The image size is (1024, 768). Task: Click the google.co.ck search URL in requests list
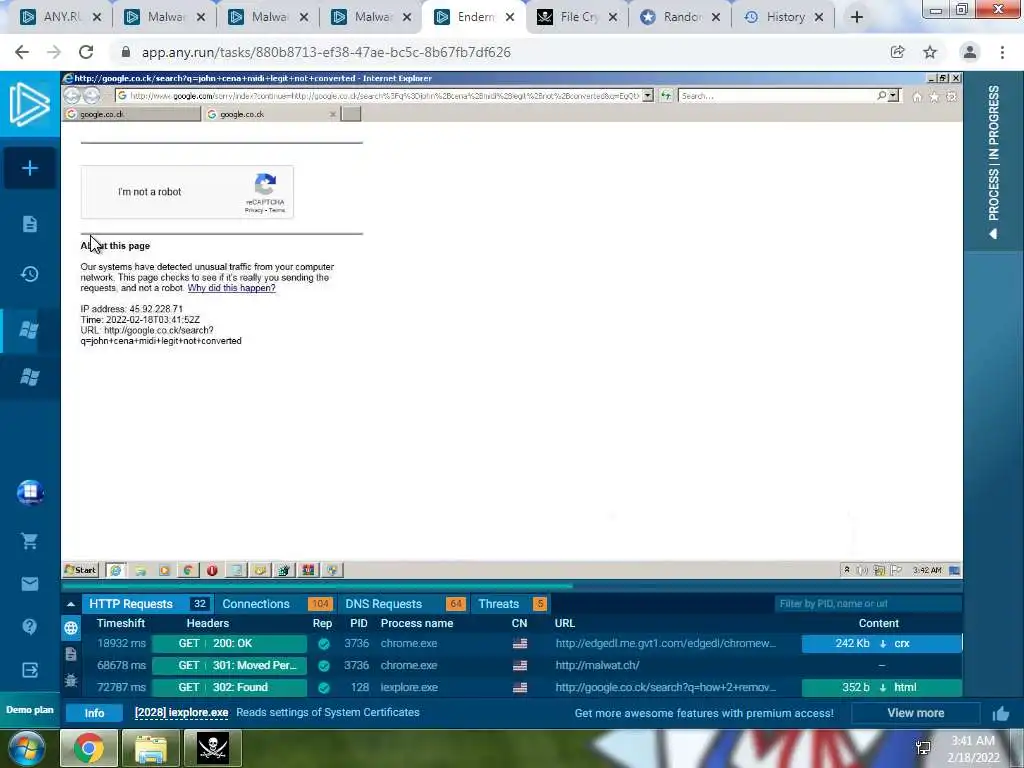[665, 687]
